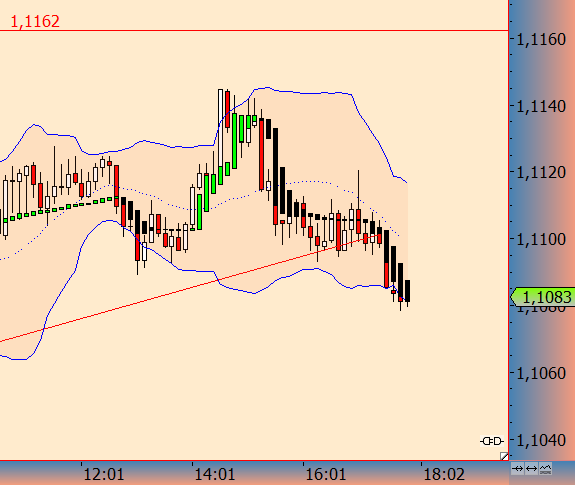Click the compress-spacing arrows icon below price axis

tap(517, 469)
